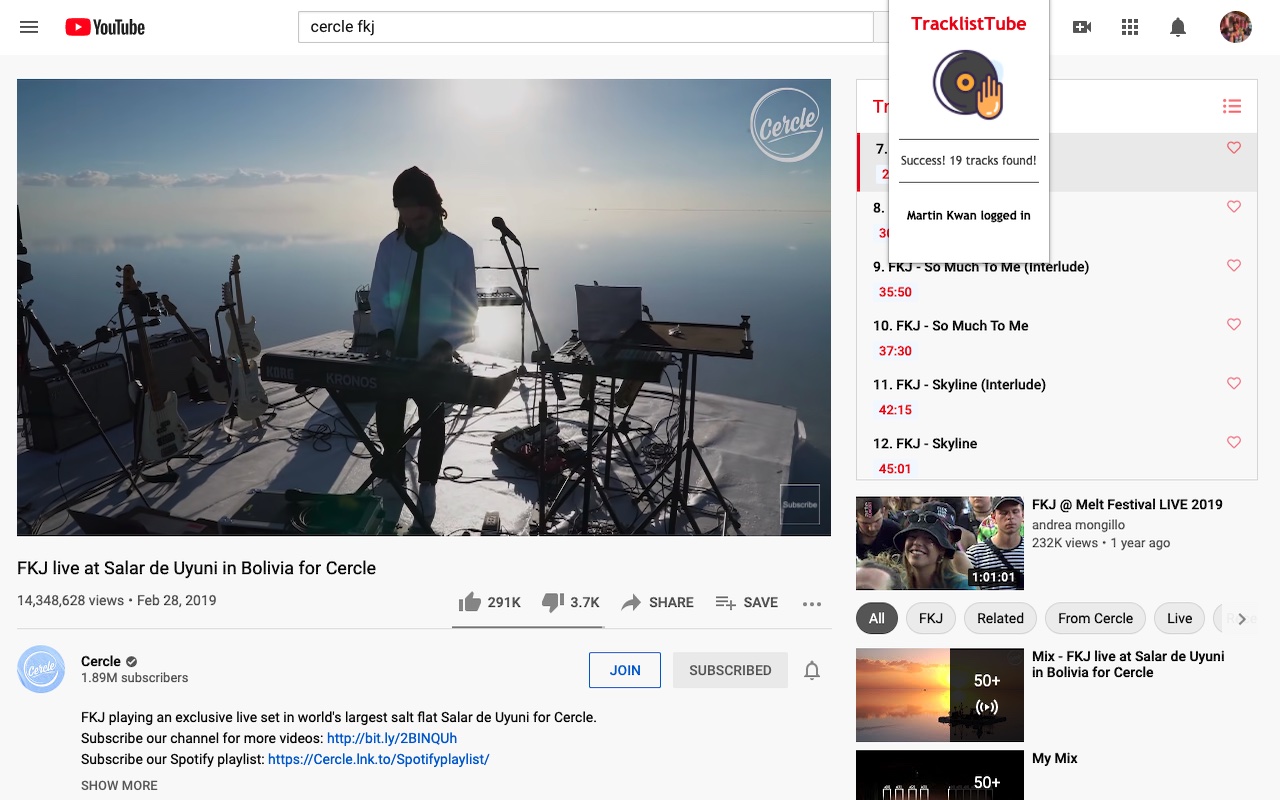
Task: Share the video
Action: click(x=657, y=602)
